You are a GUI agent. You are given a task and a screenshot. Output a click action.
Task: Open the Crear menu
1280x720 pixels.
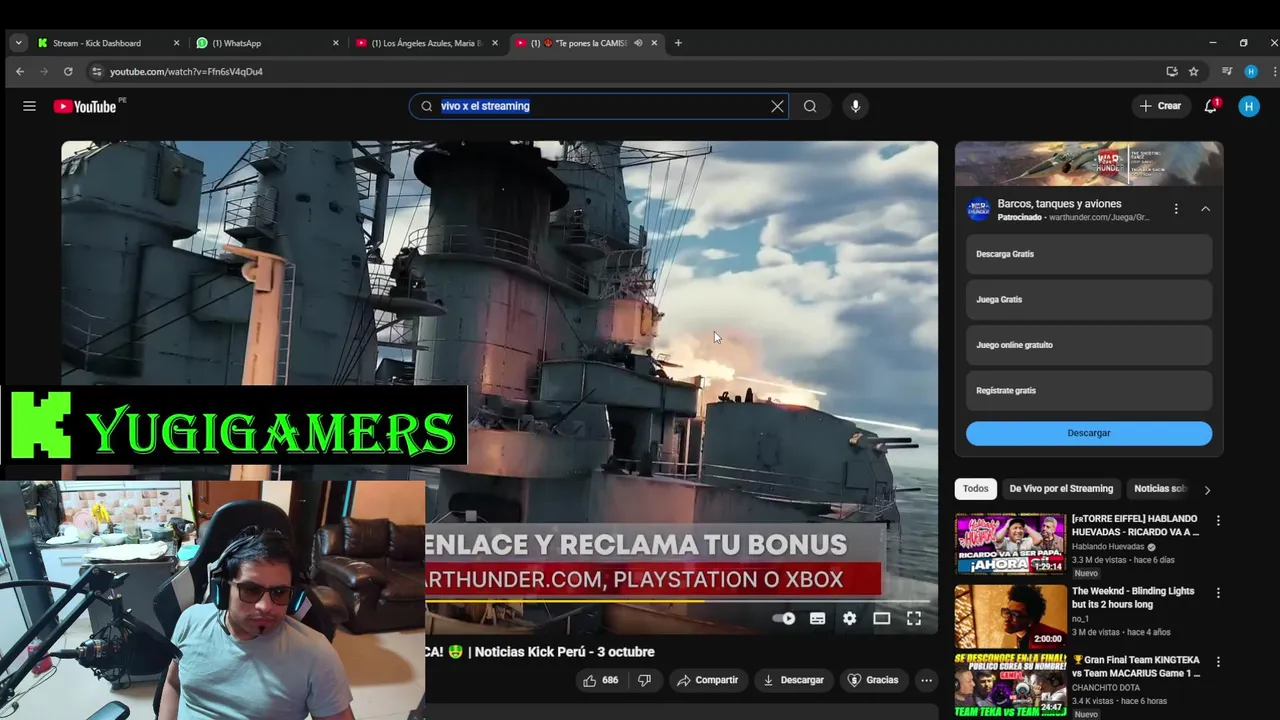[x=1160, y=106]
